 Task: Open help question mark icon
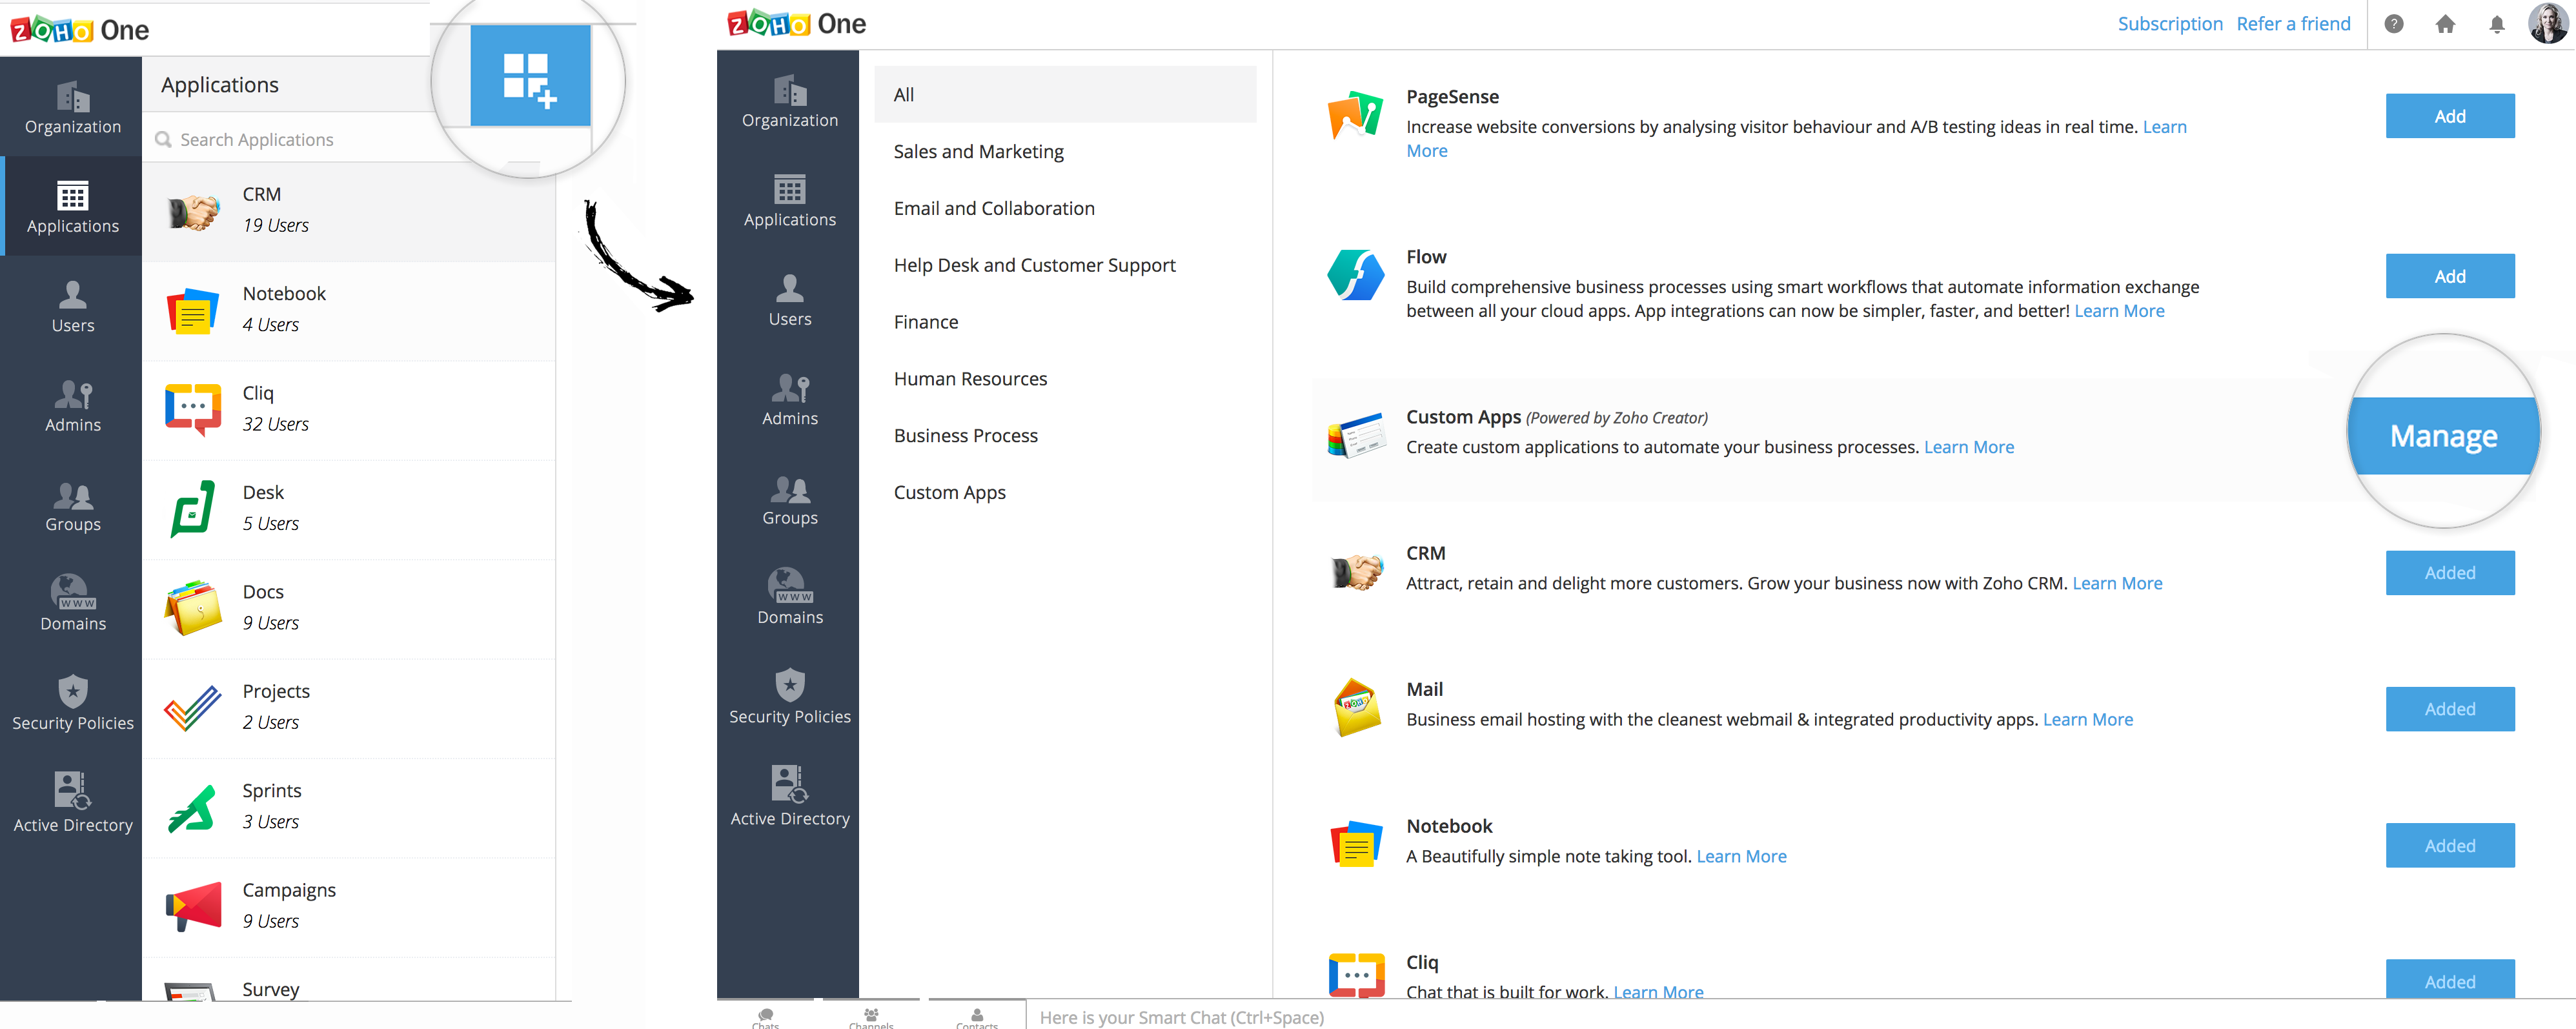pyautogui.click(x=2393, y=24)
